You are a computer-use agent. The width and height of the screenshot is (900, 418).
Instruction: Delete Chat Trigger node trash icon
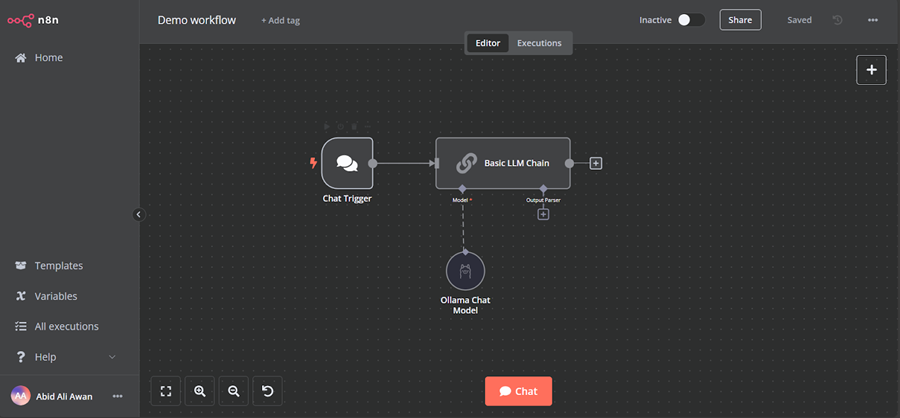pos(354,126)
